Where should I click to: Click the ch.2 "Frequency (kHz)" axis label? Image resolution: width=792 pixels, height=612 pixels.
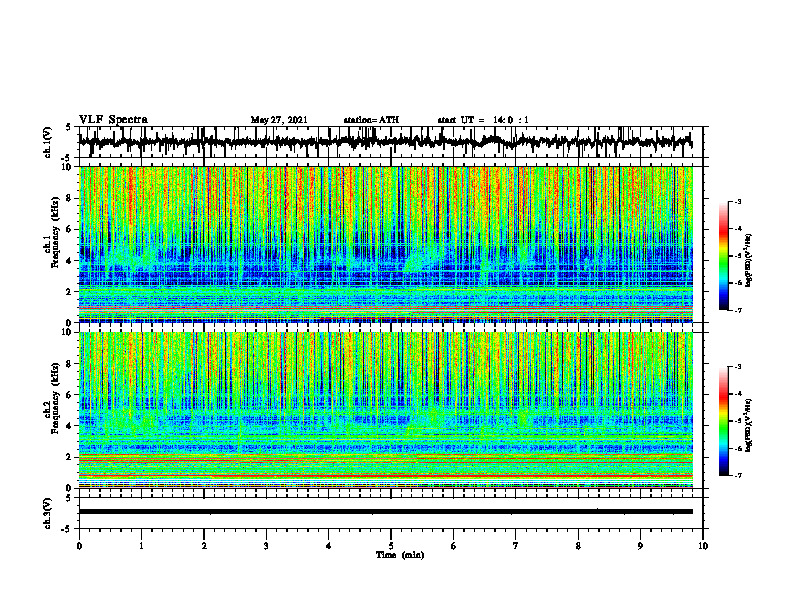coord(55,398)
